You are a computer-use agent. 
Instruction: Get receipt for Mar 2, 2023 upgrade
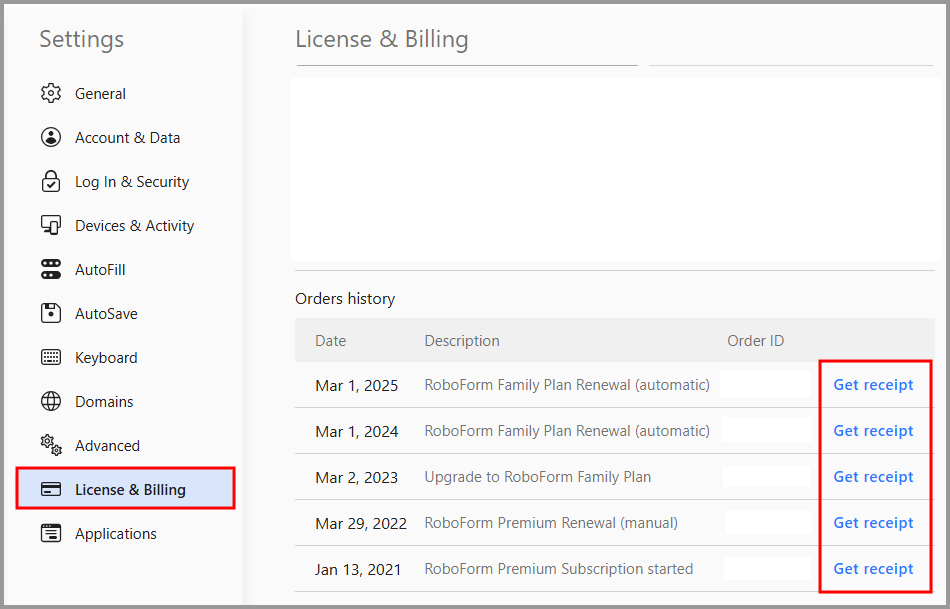pos(873,477)
